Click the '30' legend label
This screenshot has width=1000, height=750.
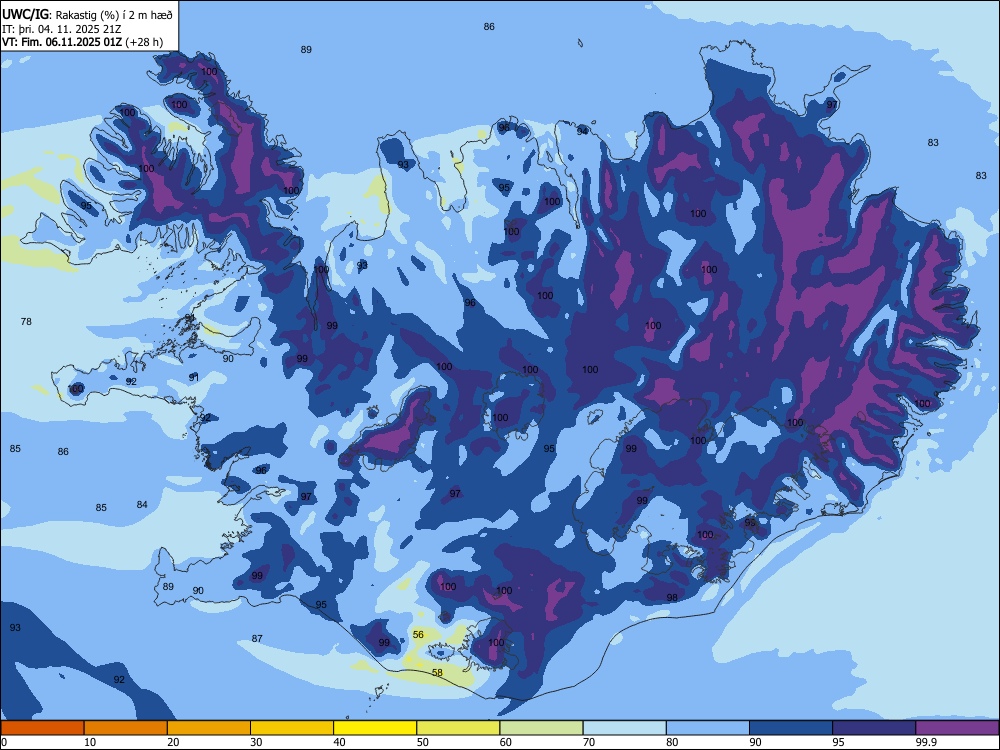click(x=256, y=742)
